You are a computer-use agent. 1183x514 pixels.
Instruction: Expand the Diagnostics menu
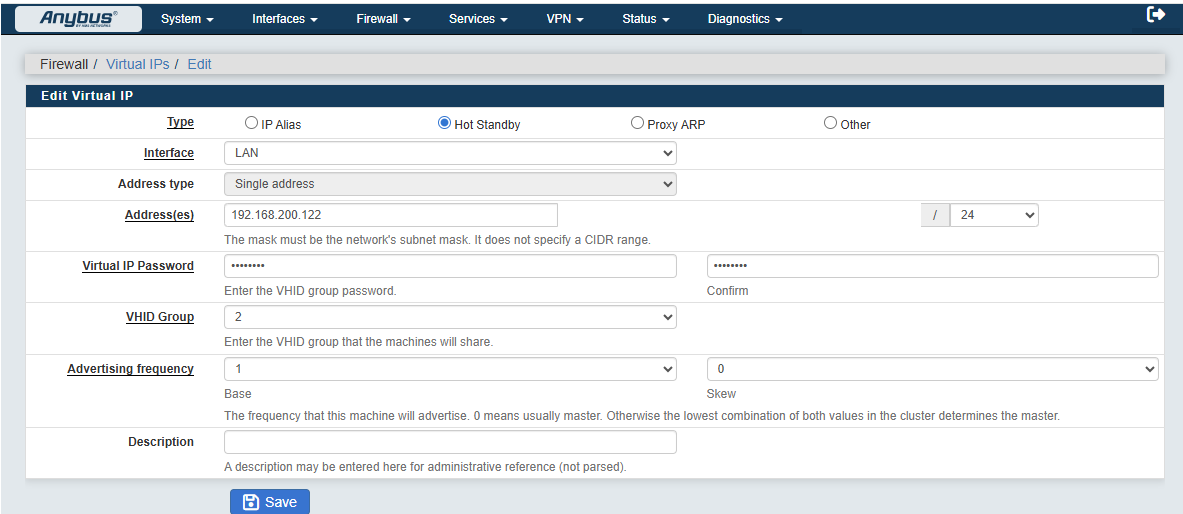point(744,19)
